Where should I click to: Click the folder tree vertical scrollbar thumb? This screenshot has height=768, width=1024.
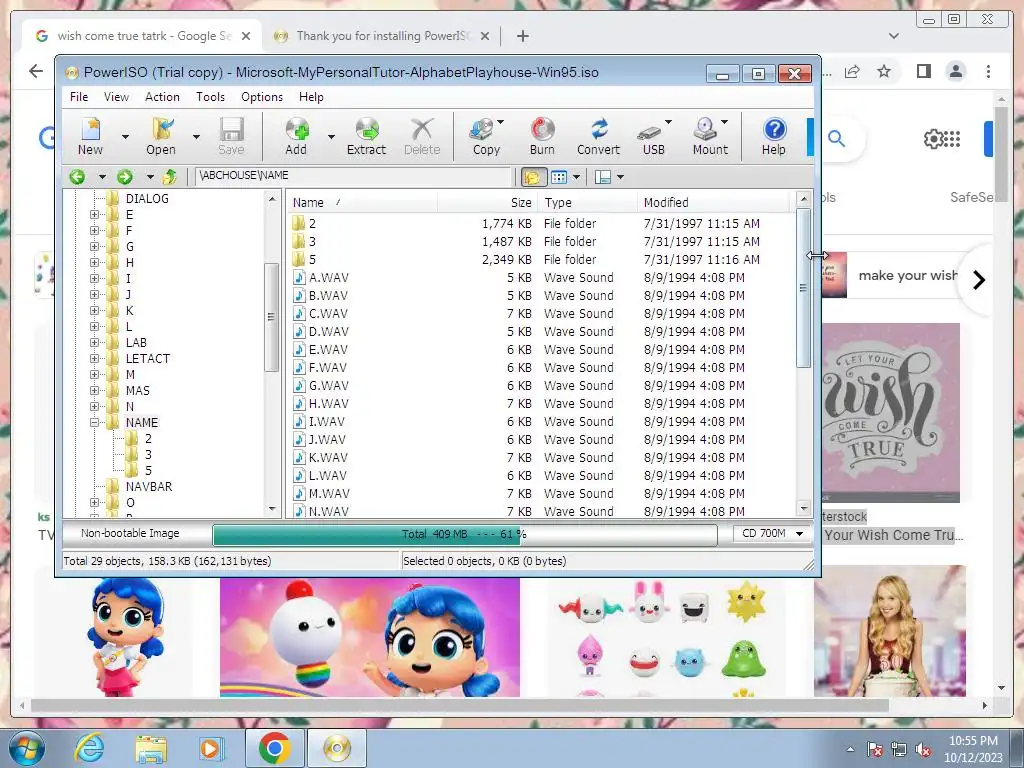[x=272, y=317]
